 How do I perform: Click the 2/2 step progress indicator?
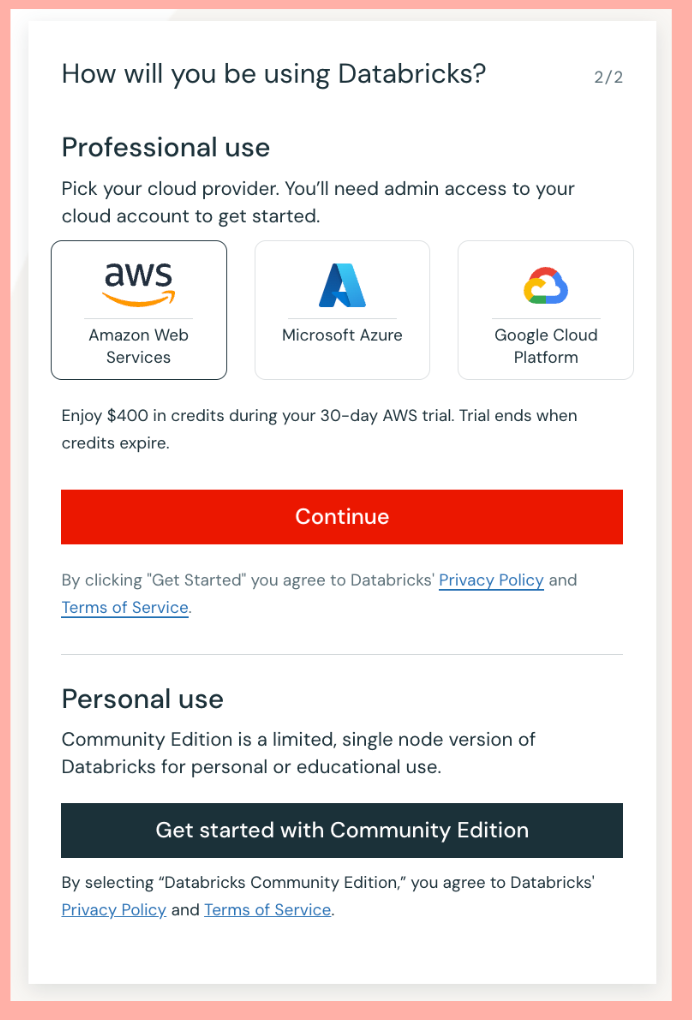pyautogui.click(x=606, y=75)
